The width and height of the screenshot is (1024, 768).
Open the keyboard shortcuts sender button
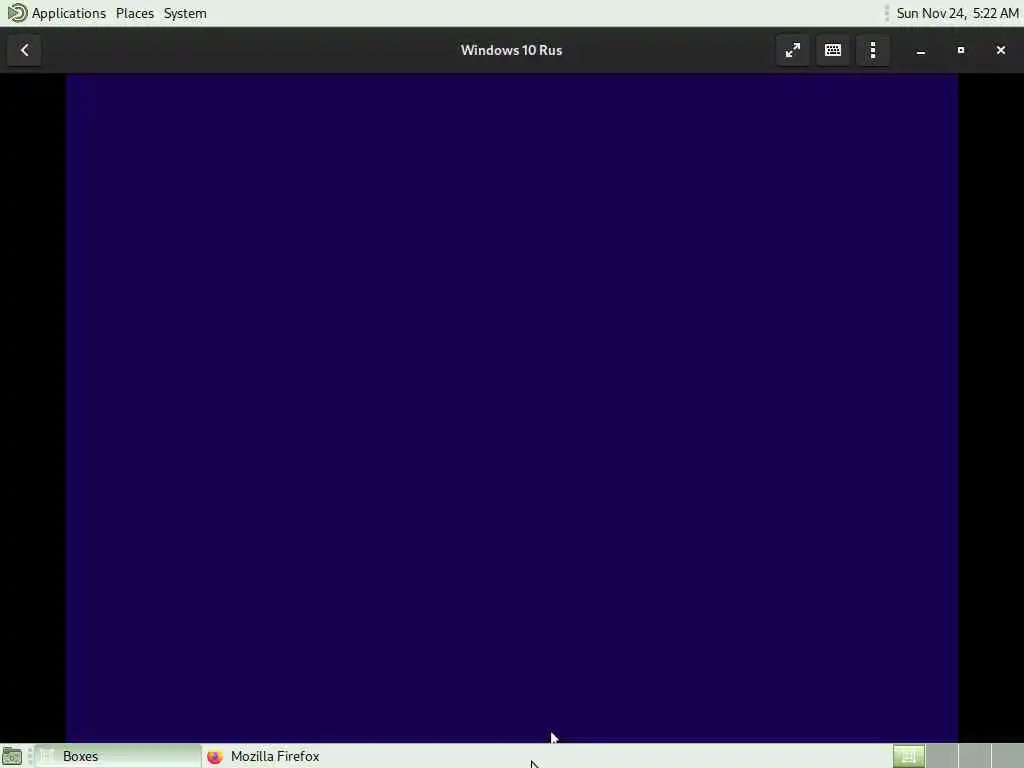click(833, 50)
